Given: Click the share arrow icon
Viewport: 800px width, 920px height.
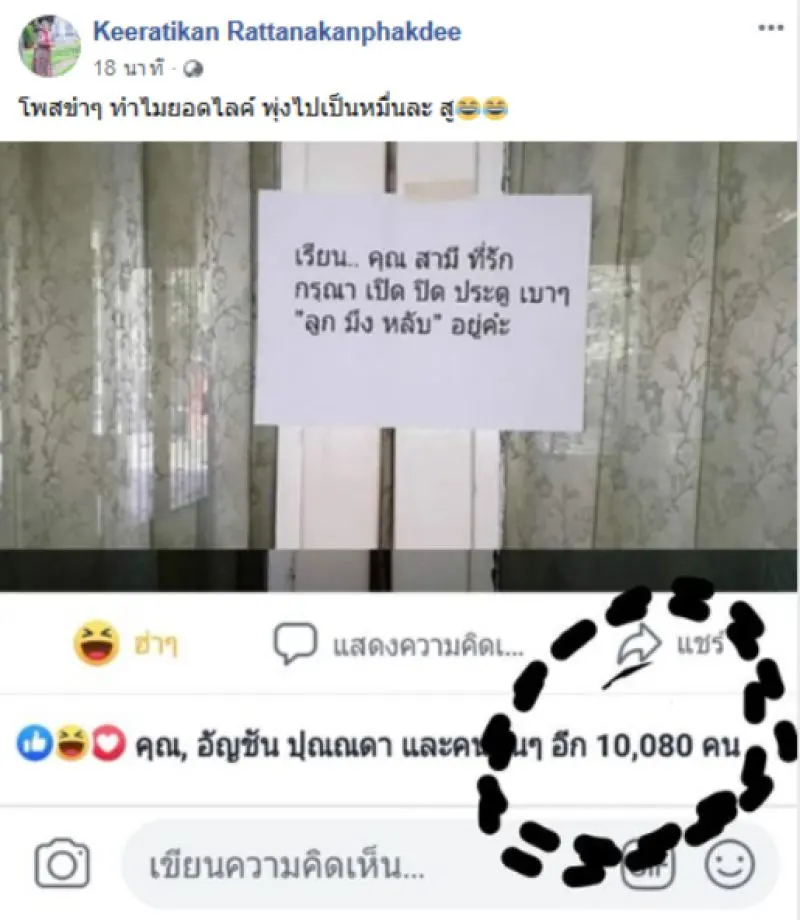Looking at the screenshot, I should click(x=639, y=644).
